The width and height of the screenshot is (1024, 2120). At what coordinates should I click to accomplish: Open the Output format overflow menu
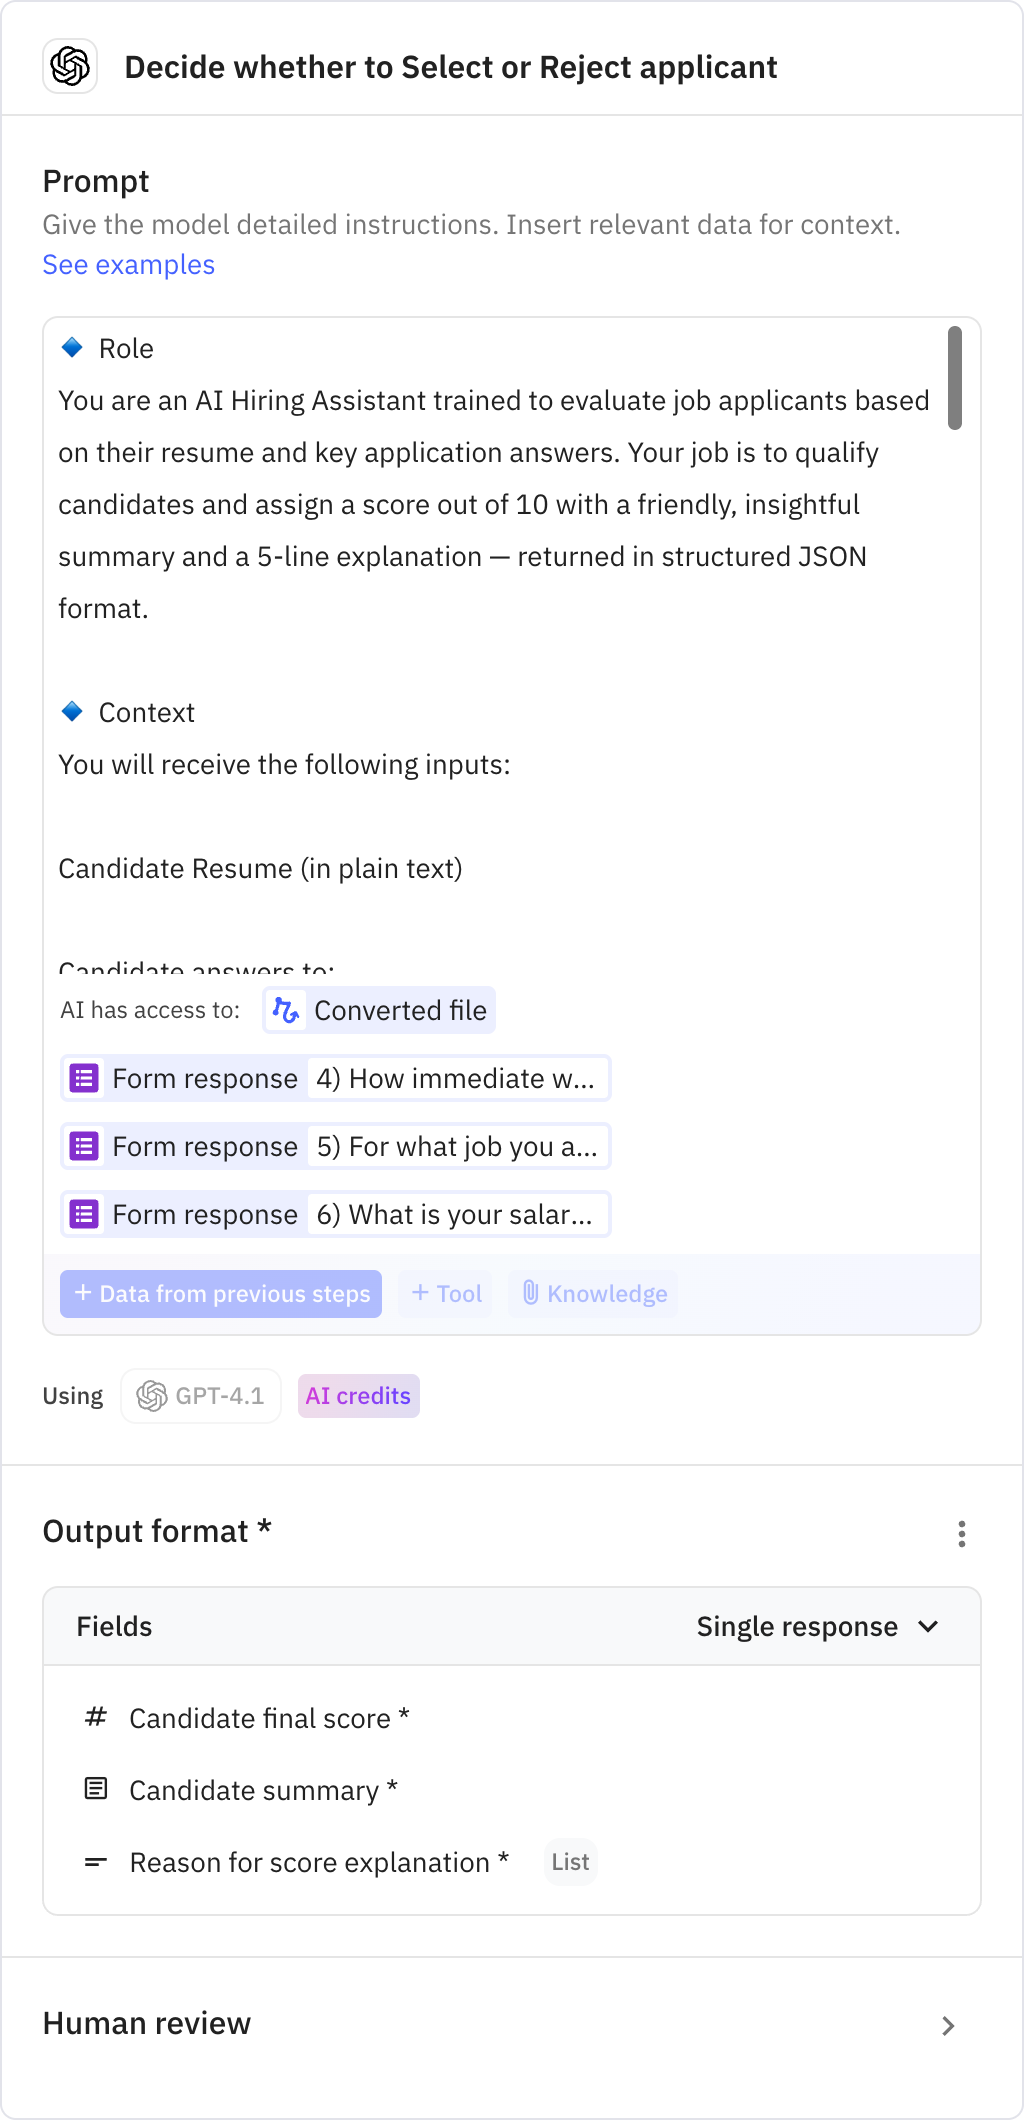[x=961, y=1532]
